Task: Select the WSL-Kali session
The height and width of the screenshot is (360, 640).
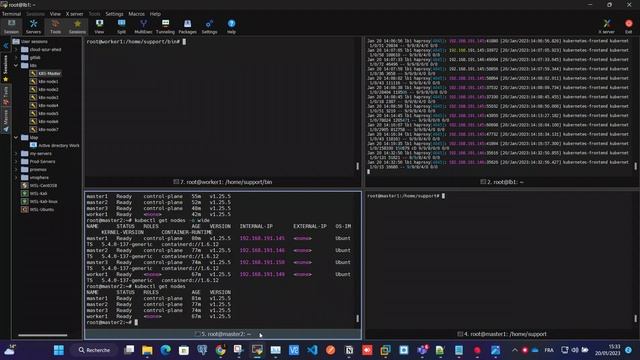Action: coord(34,193)
